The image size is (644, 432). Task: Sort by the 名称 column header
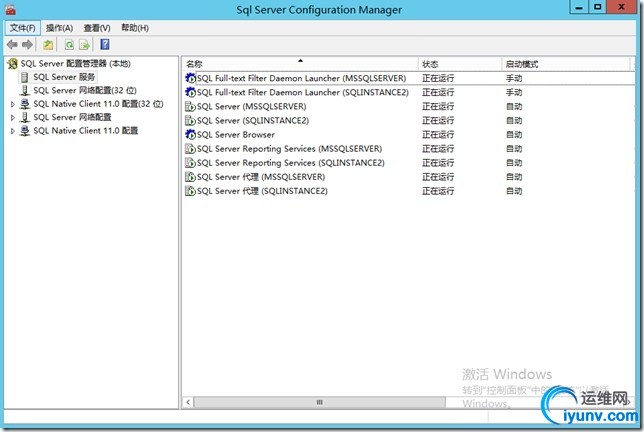300,64
